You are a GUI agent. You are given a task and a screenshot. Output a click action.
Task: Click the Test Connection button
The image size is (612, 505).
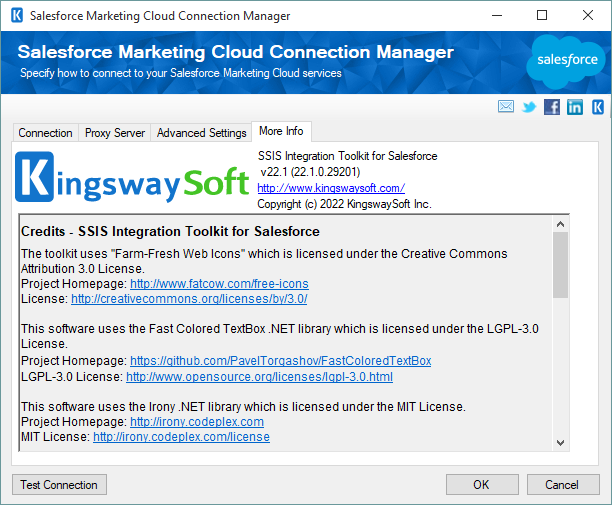click(59, 485)
